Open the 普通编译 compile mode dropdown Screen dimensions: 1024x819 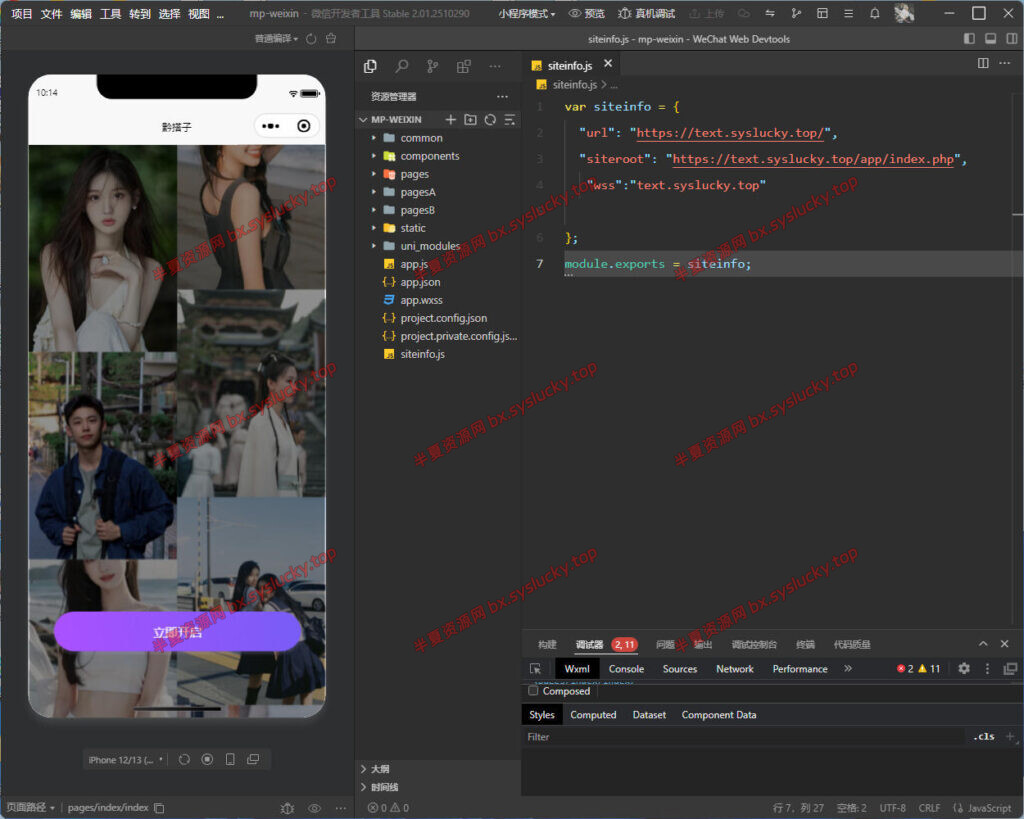[276, 39]
